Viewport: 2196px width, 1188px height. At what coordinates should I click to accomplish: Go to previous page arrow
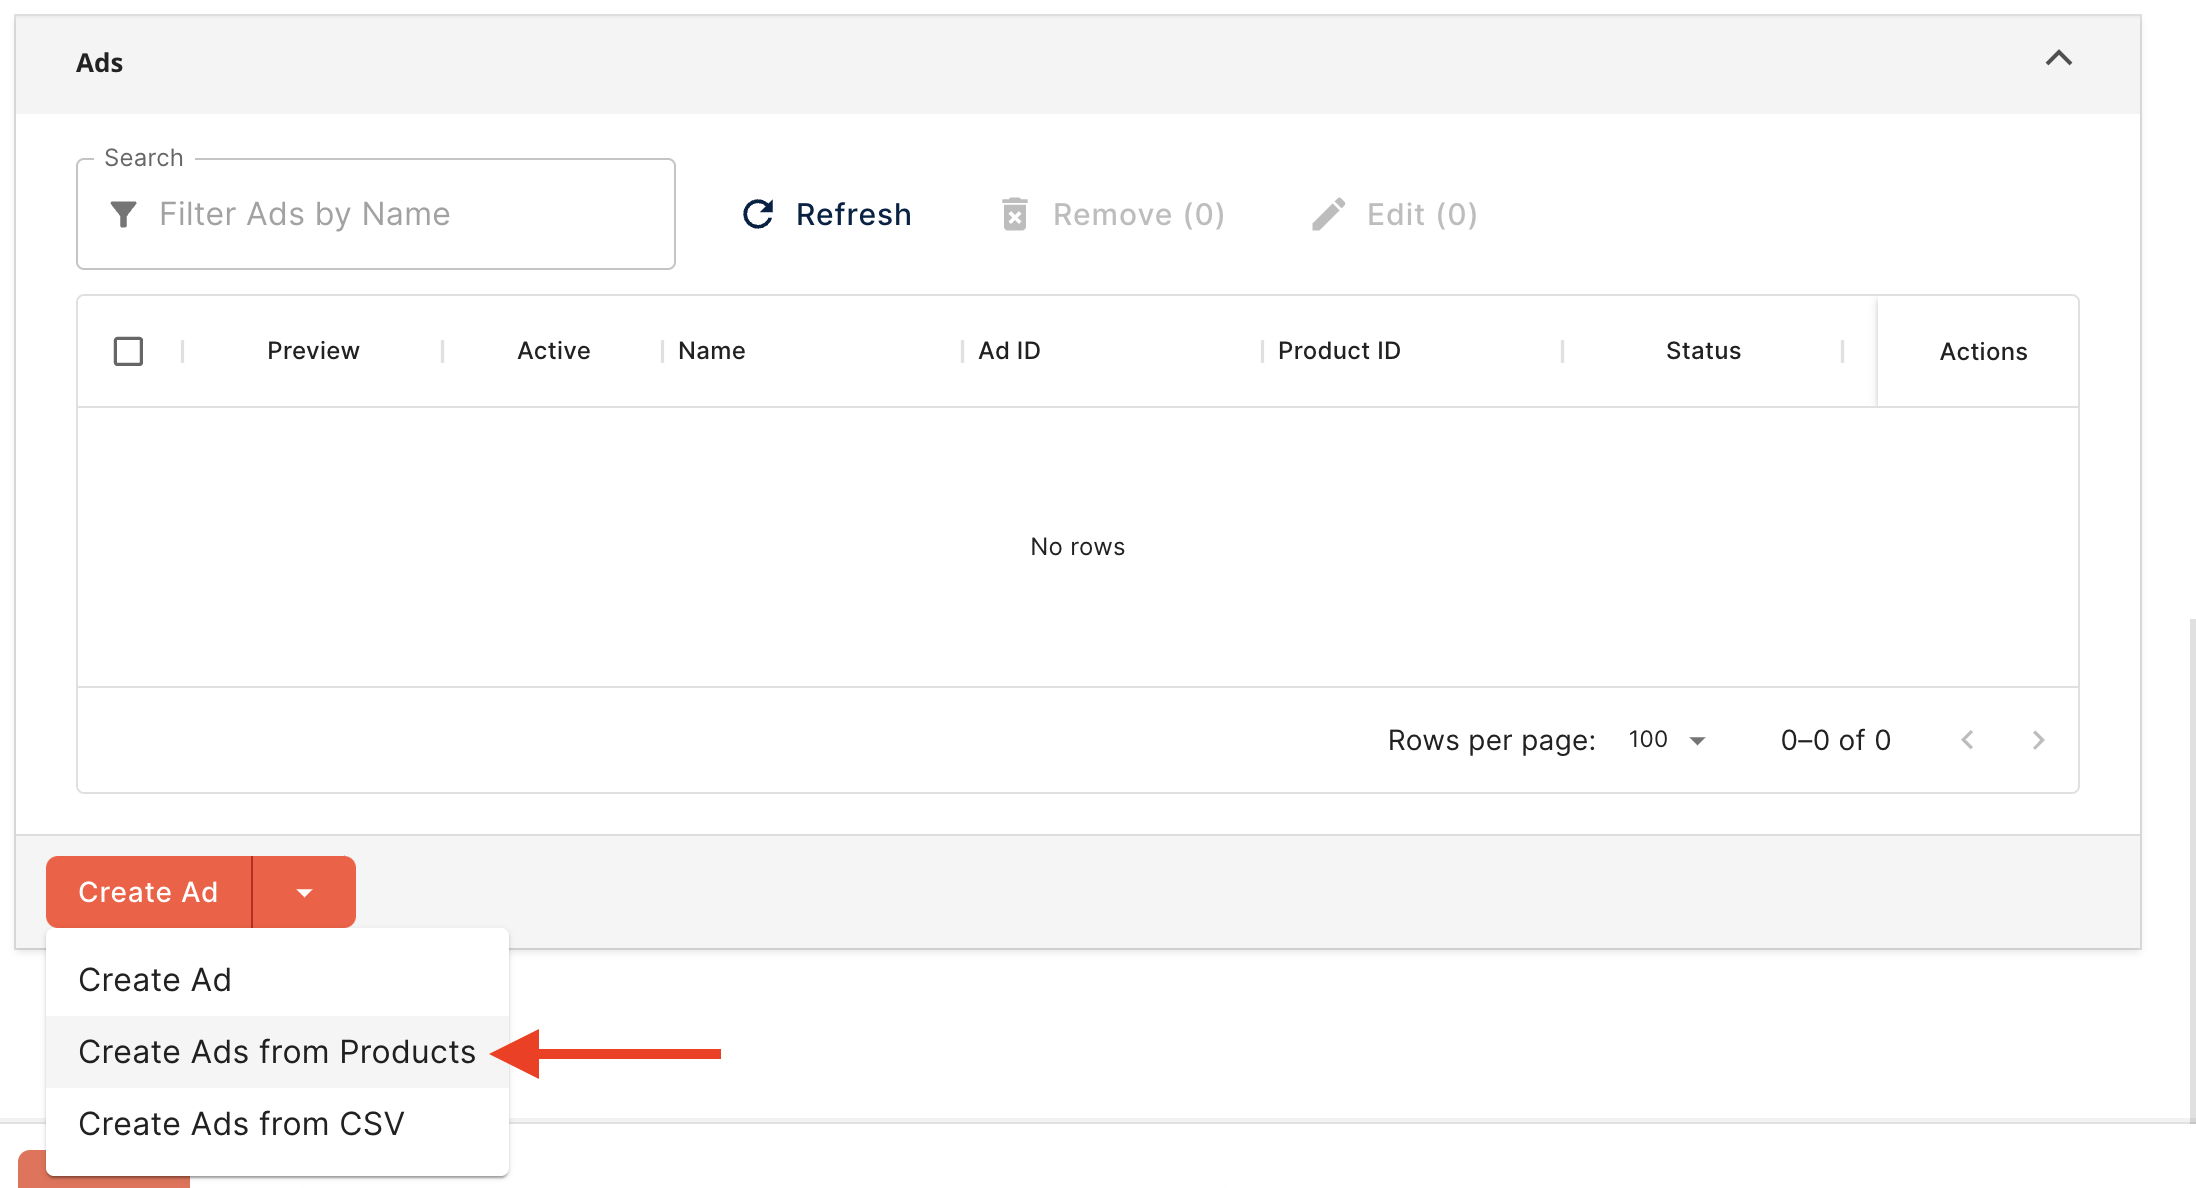pos(1967,740)
